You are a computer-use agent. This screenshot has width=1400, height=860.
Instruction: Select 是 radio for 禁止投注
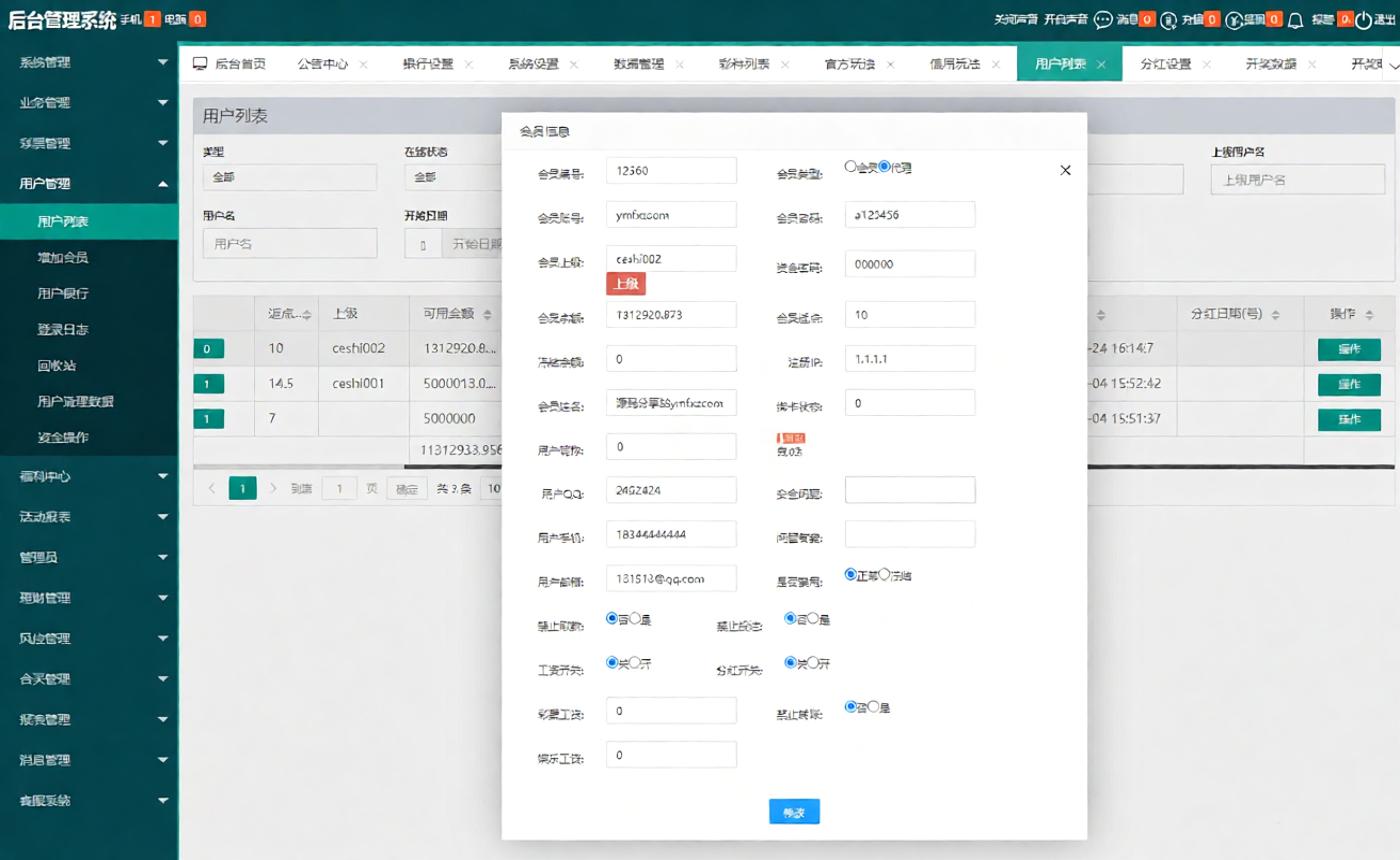813,619
